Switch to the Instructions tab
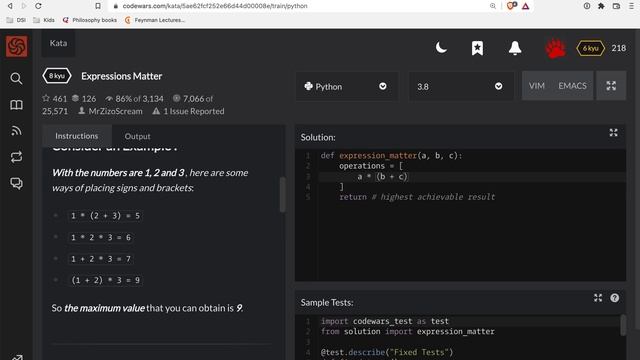This screenshot has width=640, height=360. (x=77, y=136)
